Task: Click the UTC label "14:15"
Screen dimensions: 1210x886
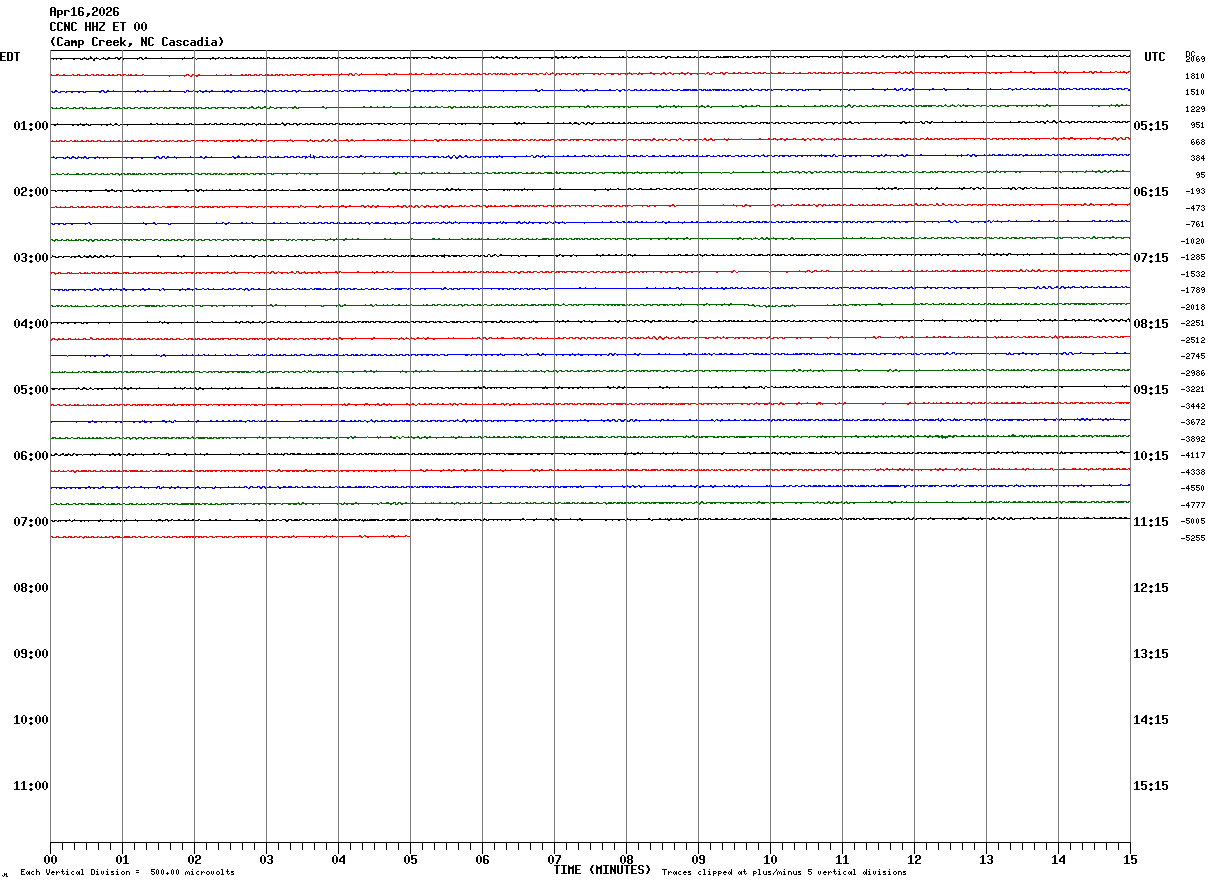Action: pos(1151,720)
